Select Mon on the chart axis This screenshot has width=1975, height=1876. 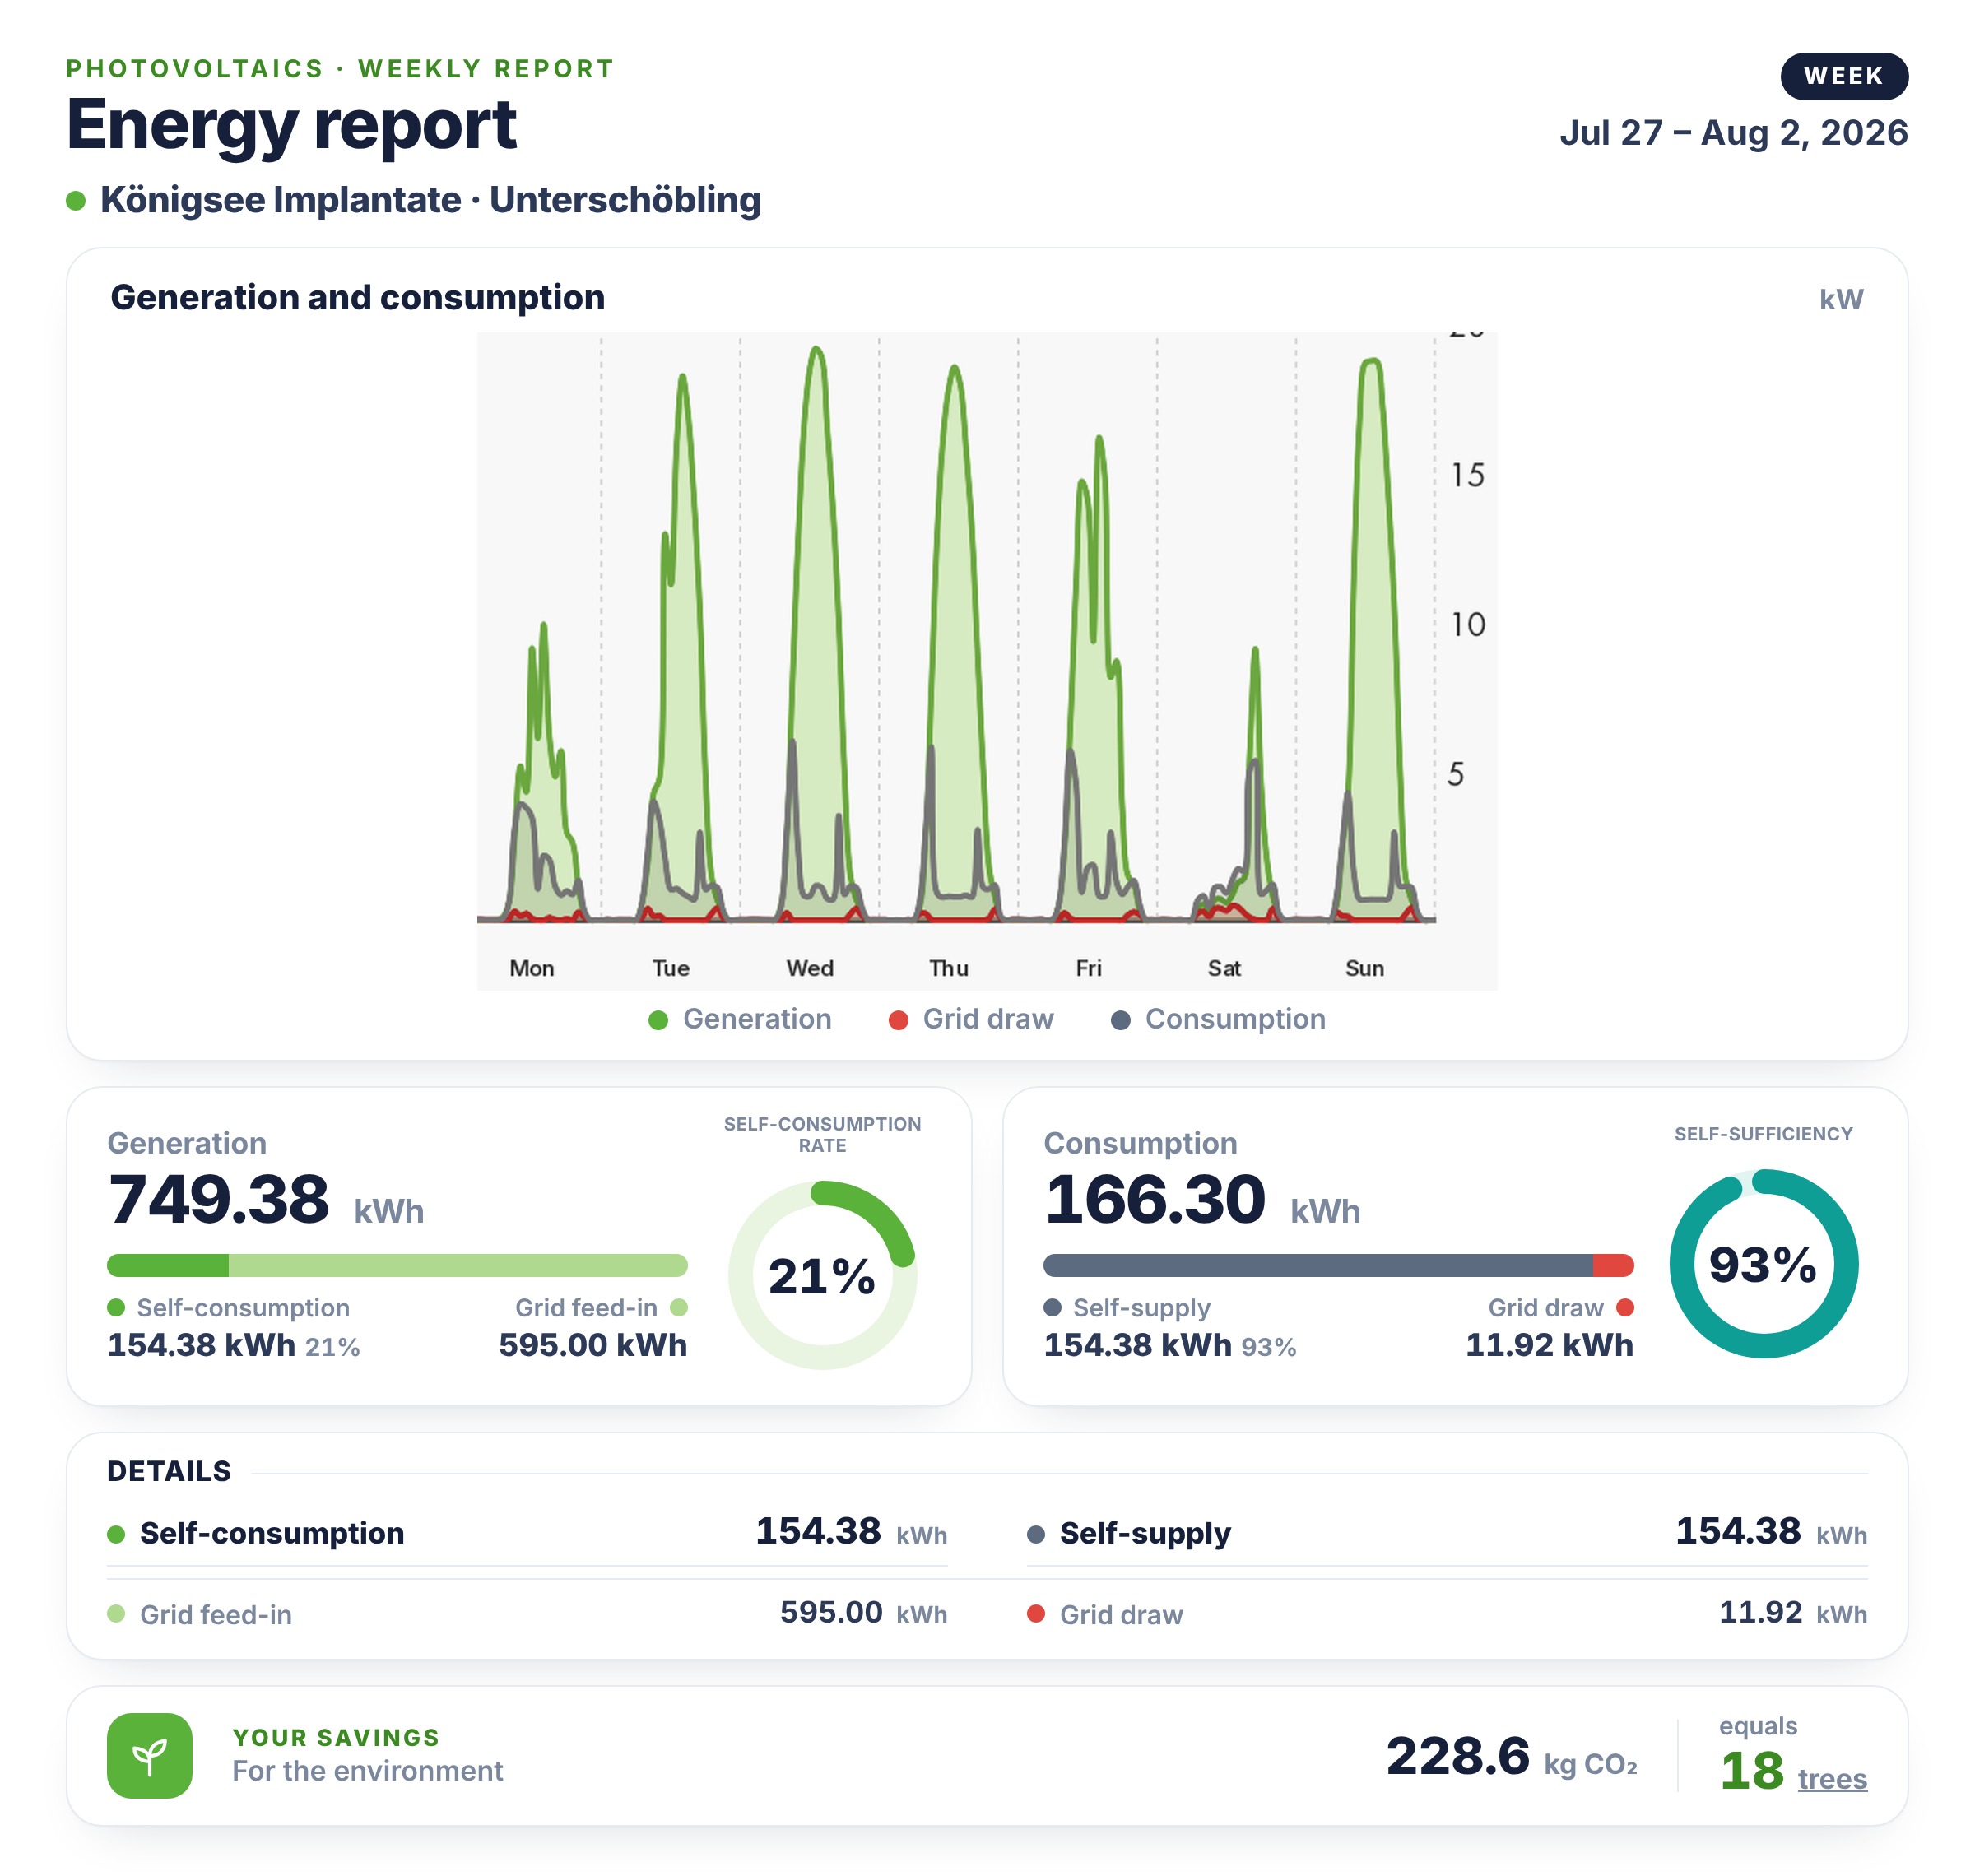531,968
